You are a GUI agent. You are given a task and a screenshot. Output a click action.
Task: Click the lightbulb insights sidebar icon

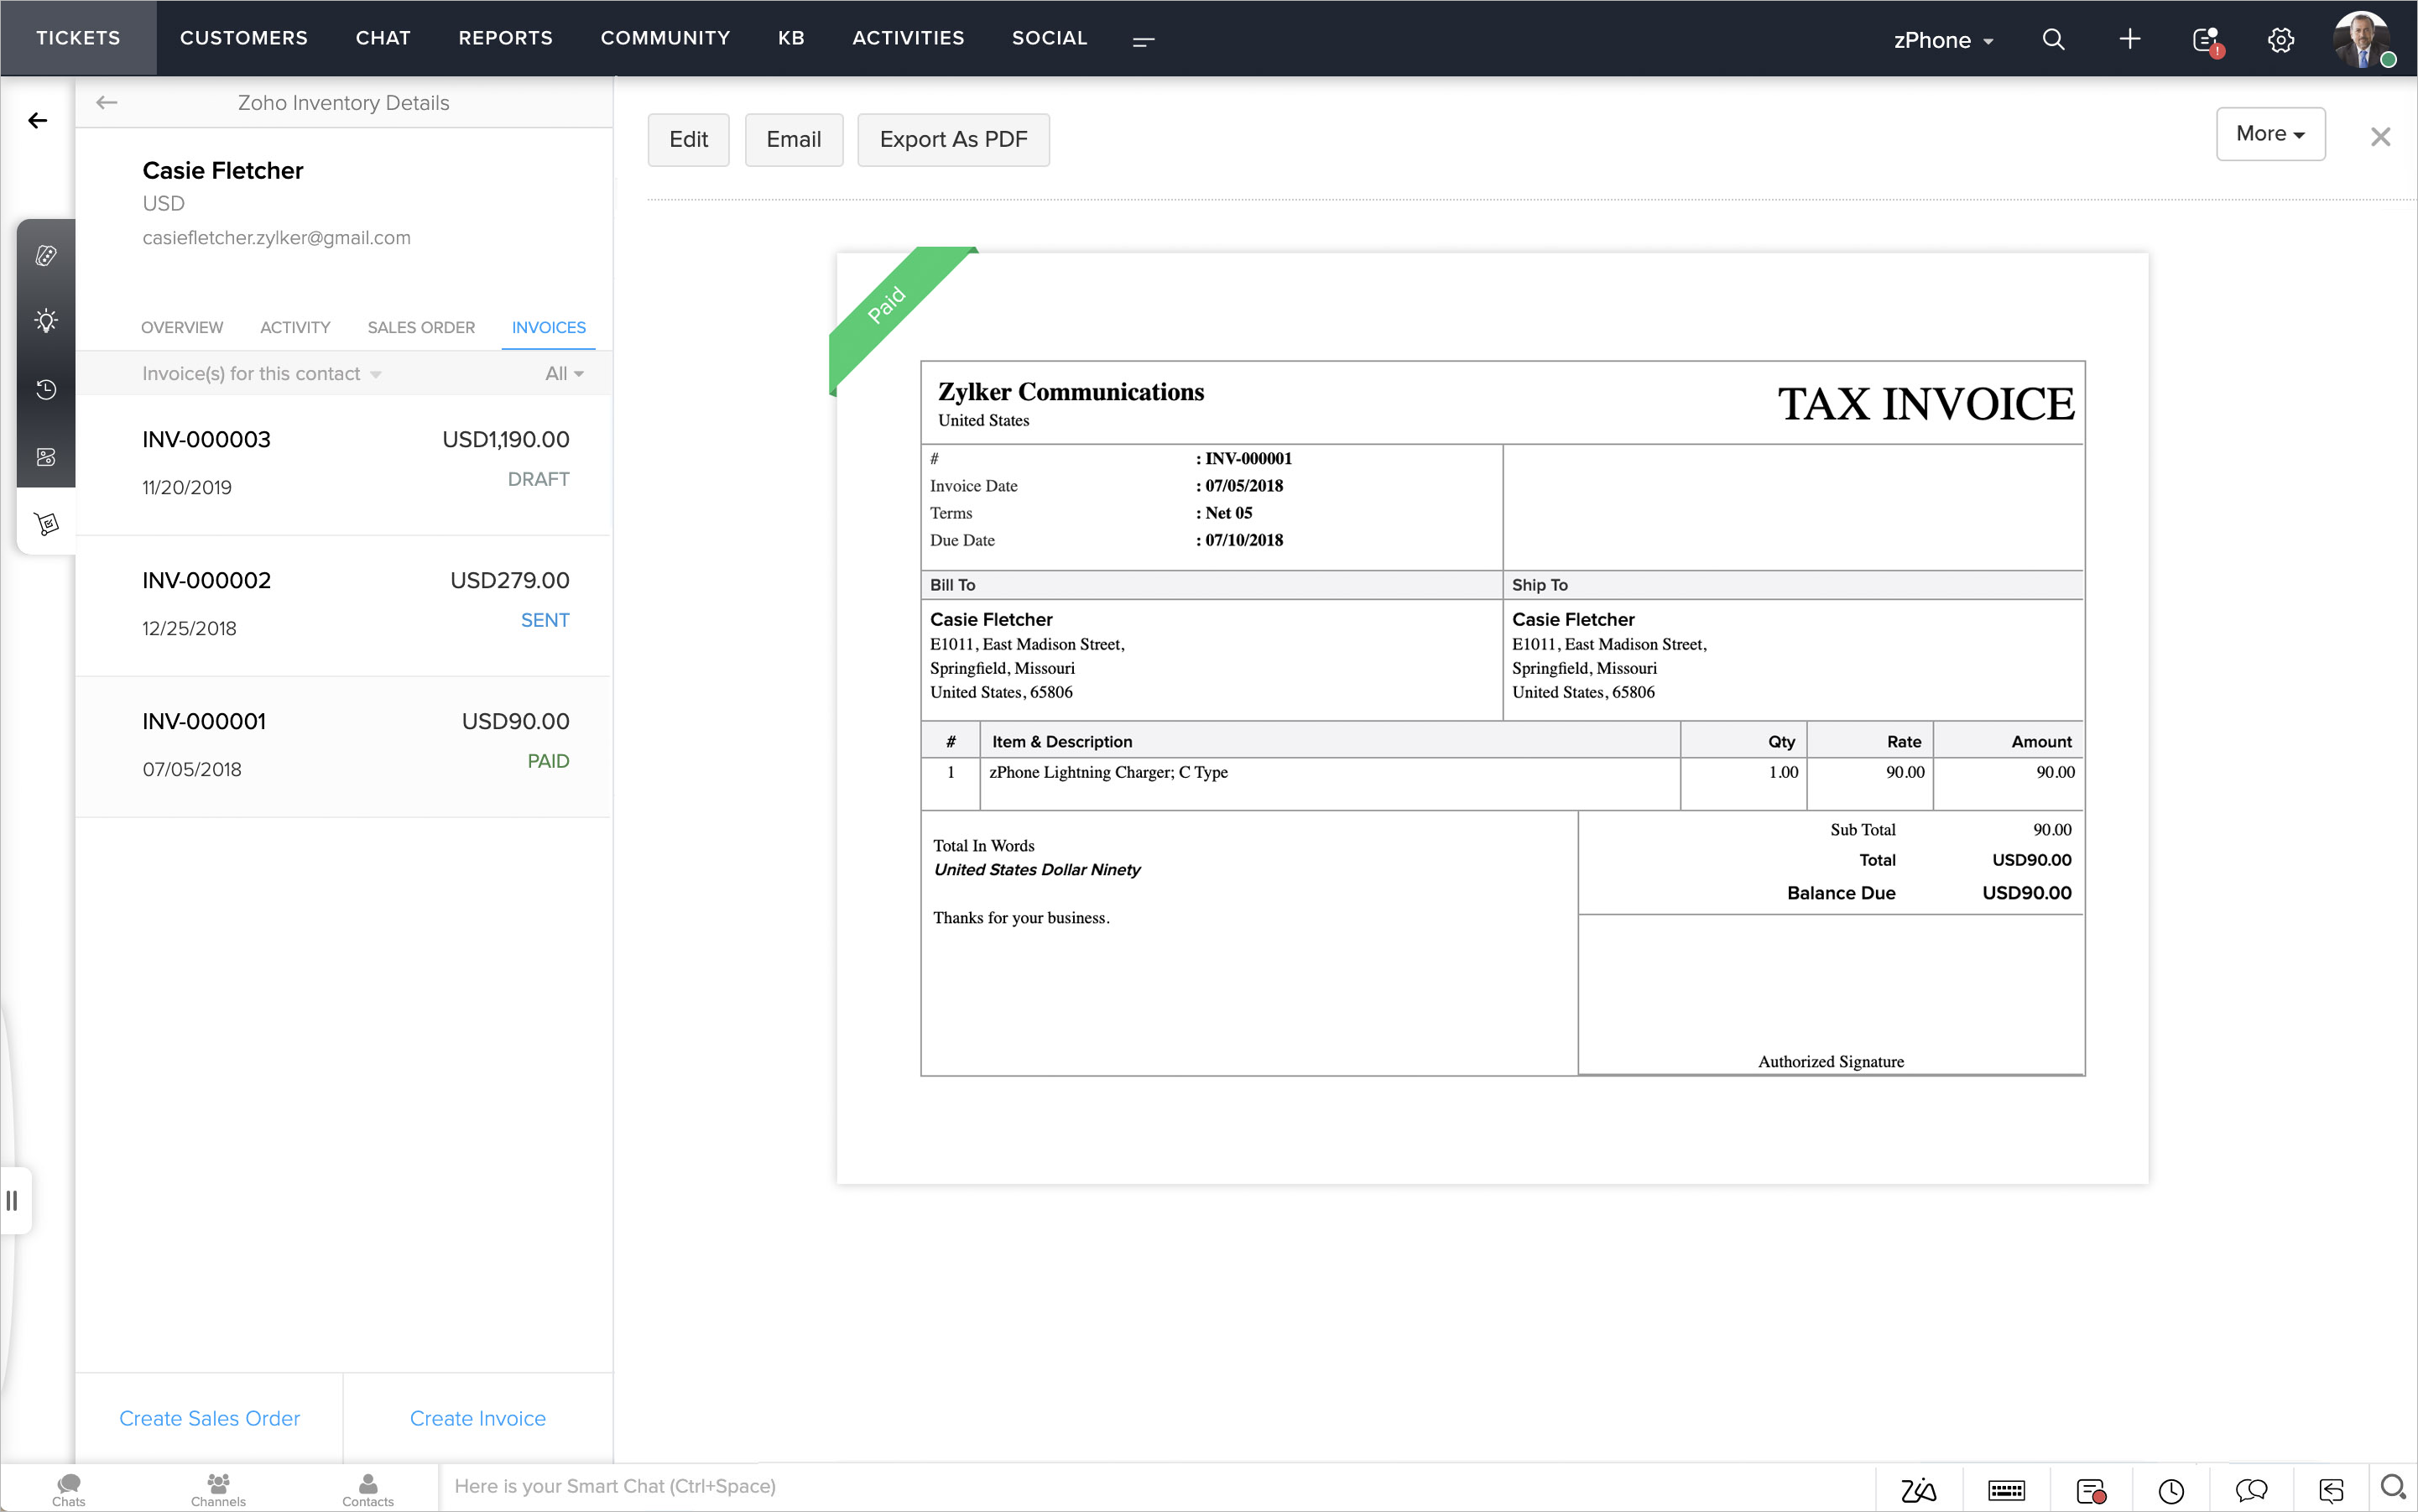pos(46,321)
